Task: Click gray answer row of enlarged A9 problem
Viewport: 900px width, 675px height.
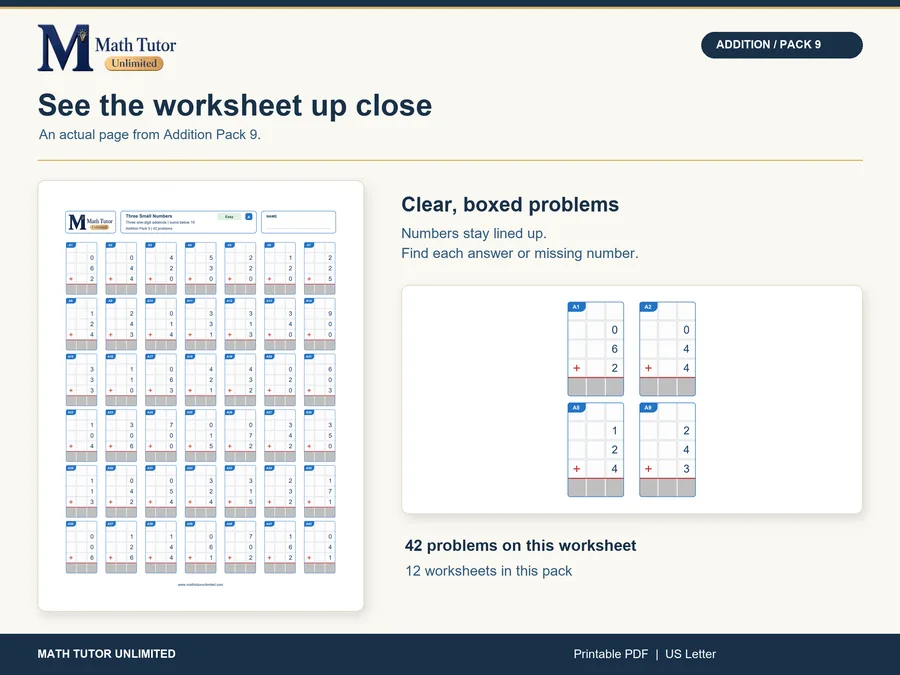Action: click(x=668, y=487)
